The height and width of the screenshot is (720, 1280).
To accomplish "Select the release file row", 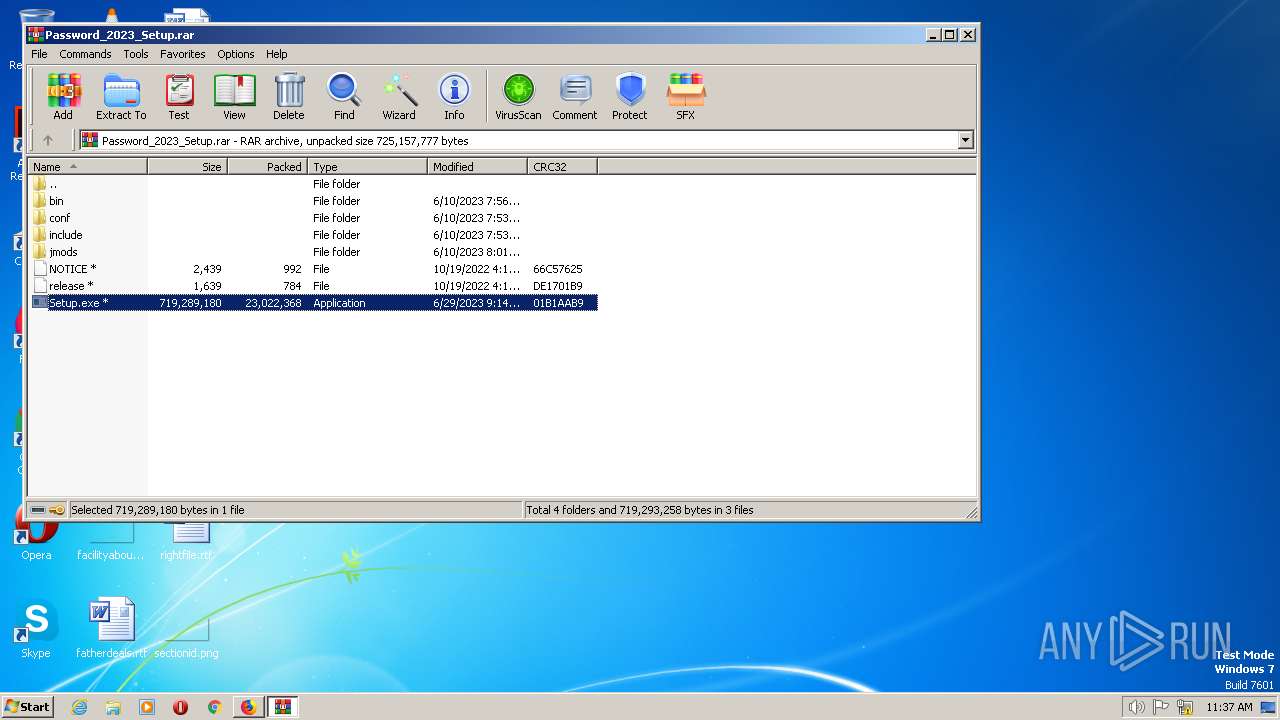I will (x=314, y=286).
